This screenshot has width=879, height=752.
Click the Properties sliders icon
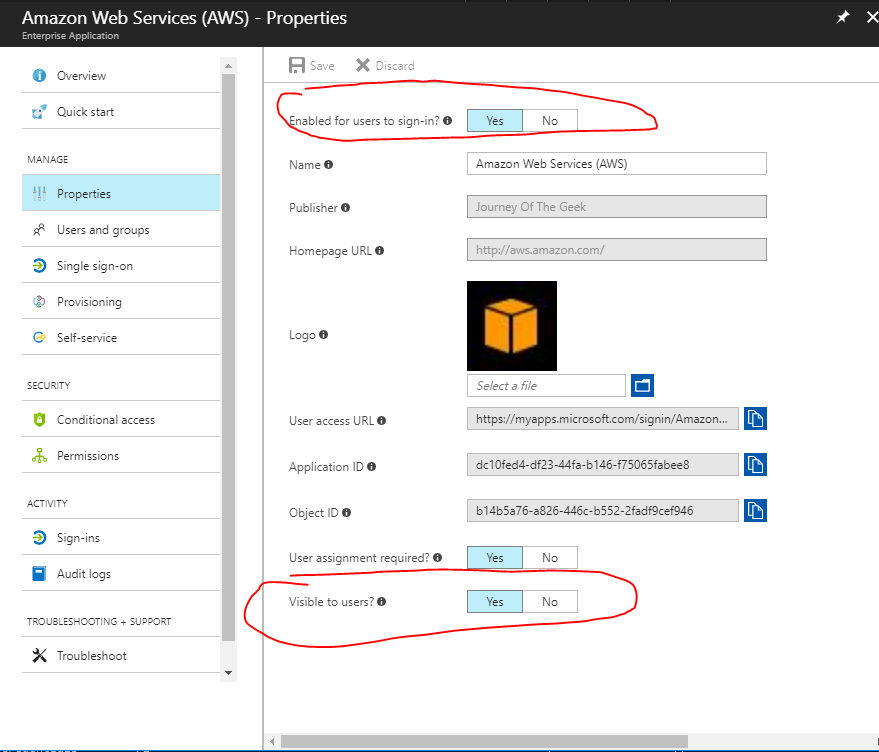[x=39, y=193]
